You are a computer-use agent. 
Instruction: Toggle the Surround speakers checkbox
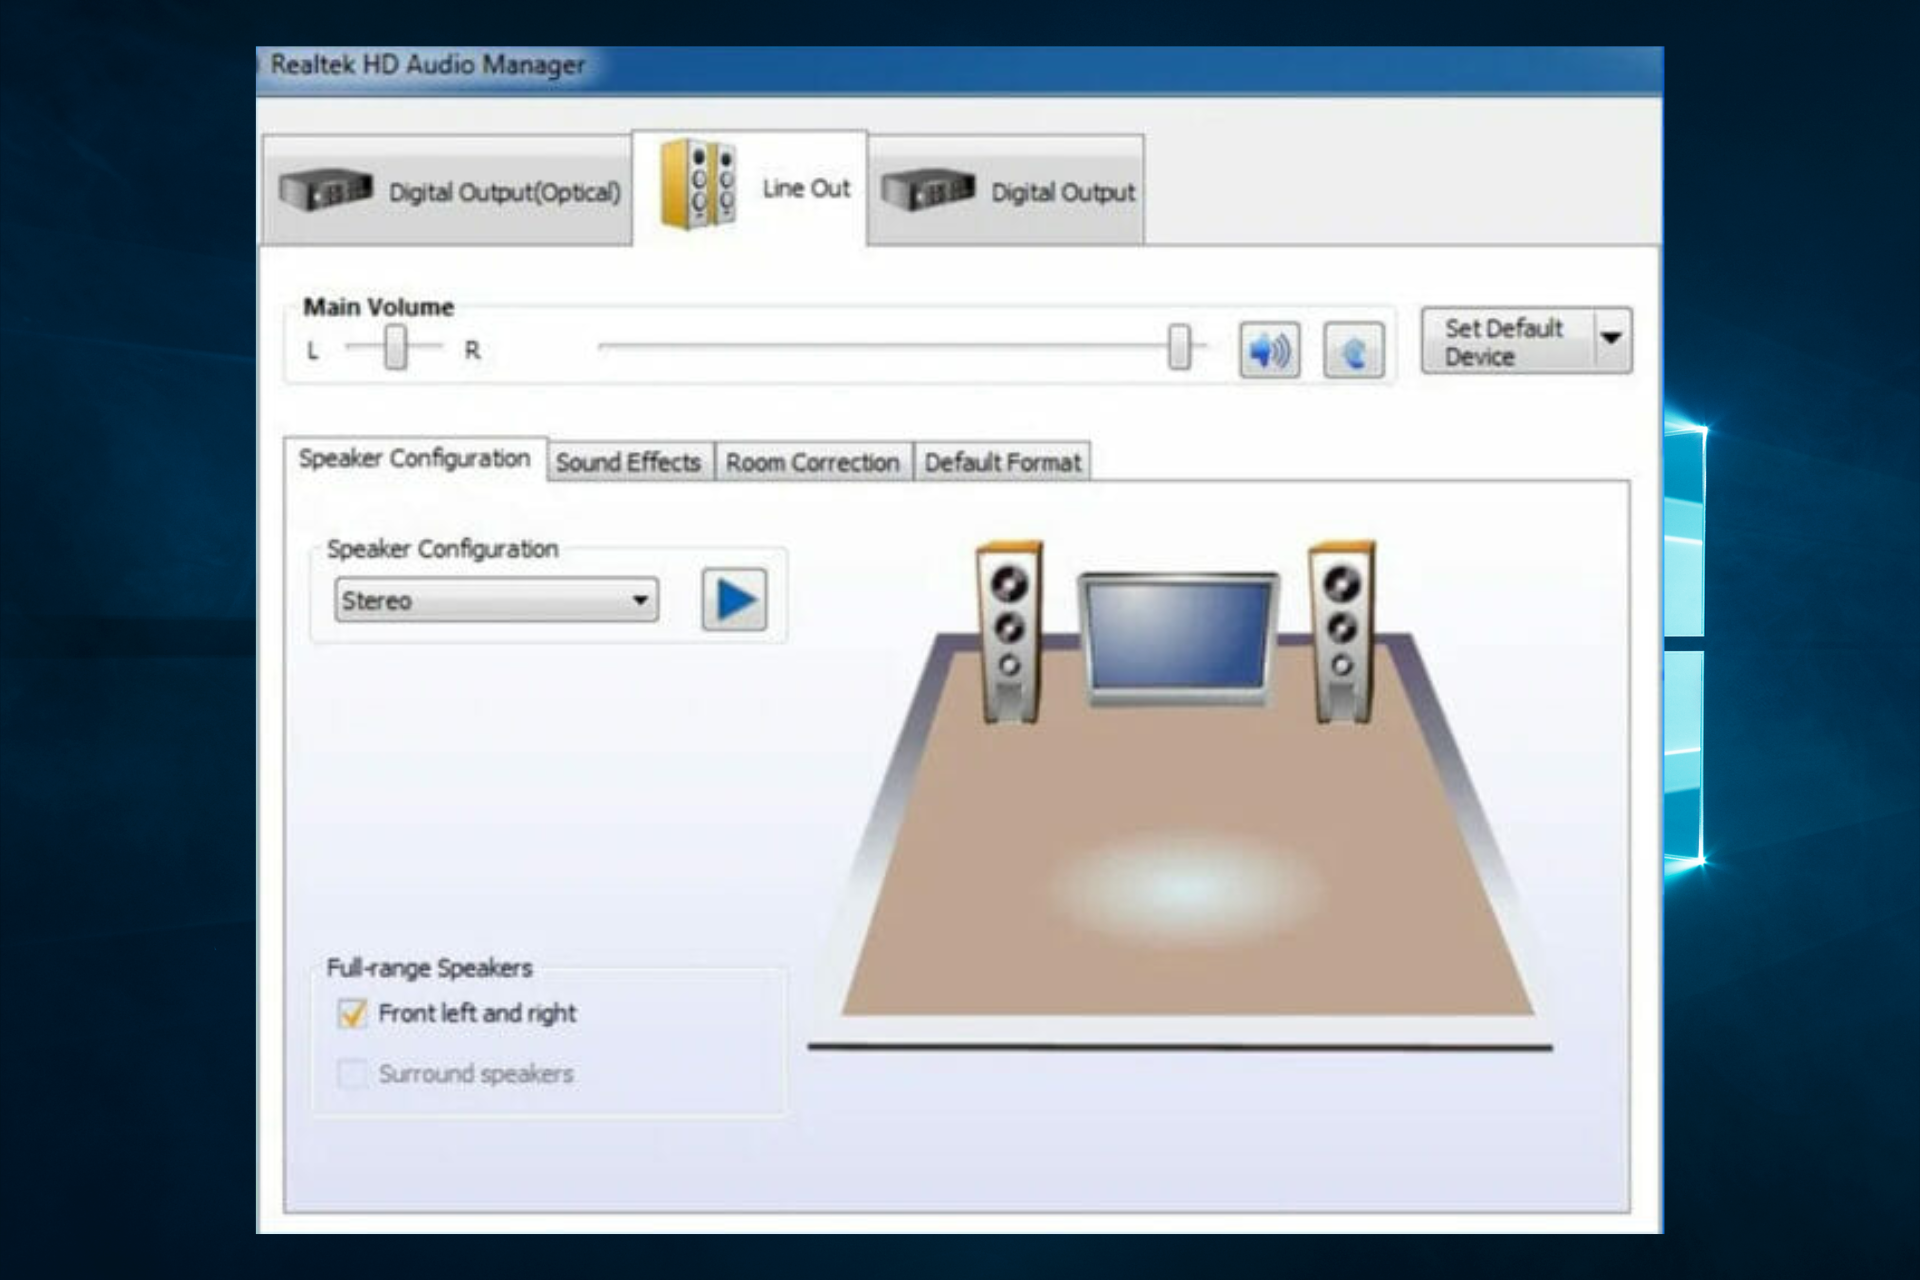[351, 1074]
